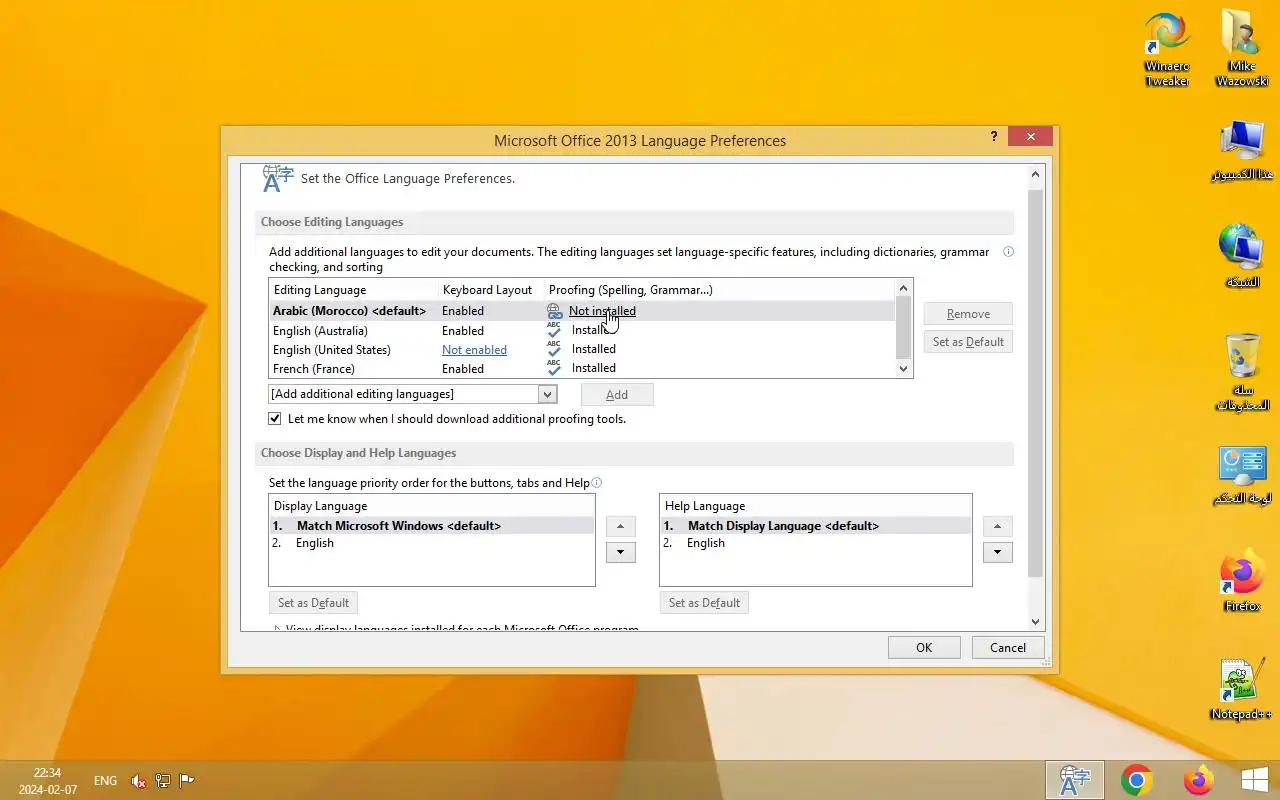The width and height of the screenshot is (1280, 800).
Task: Click proofing check icon for French (France)
Action: (554, 368)
